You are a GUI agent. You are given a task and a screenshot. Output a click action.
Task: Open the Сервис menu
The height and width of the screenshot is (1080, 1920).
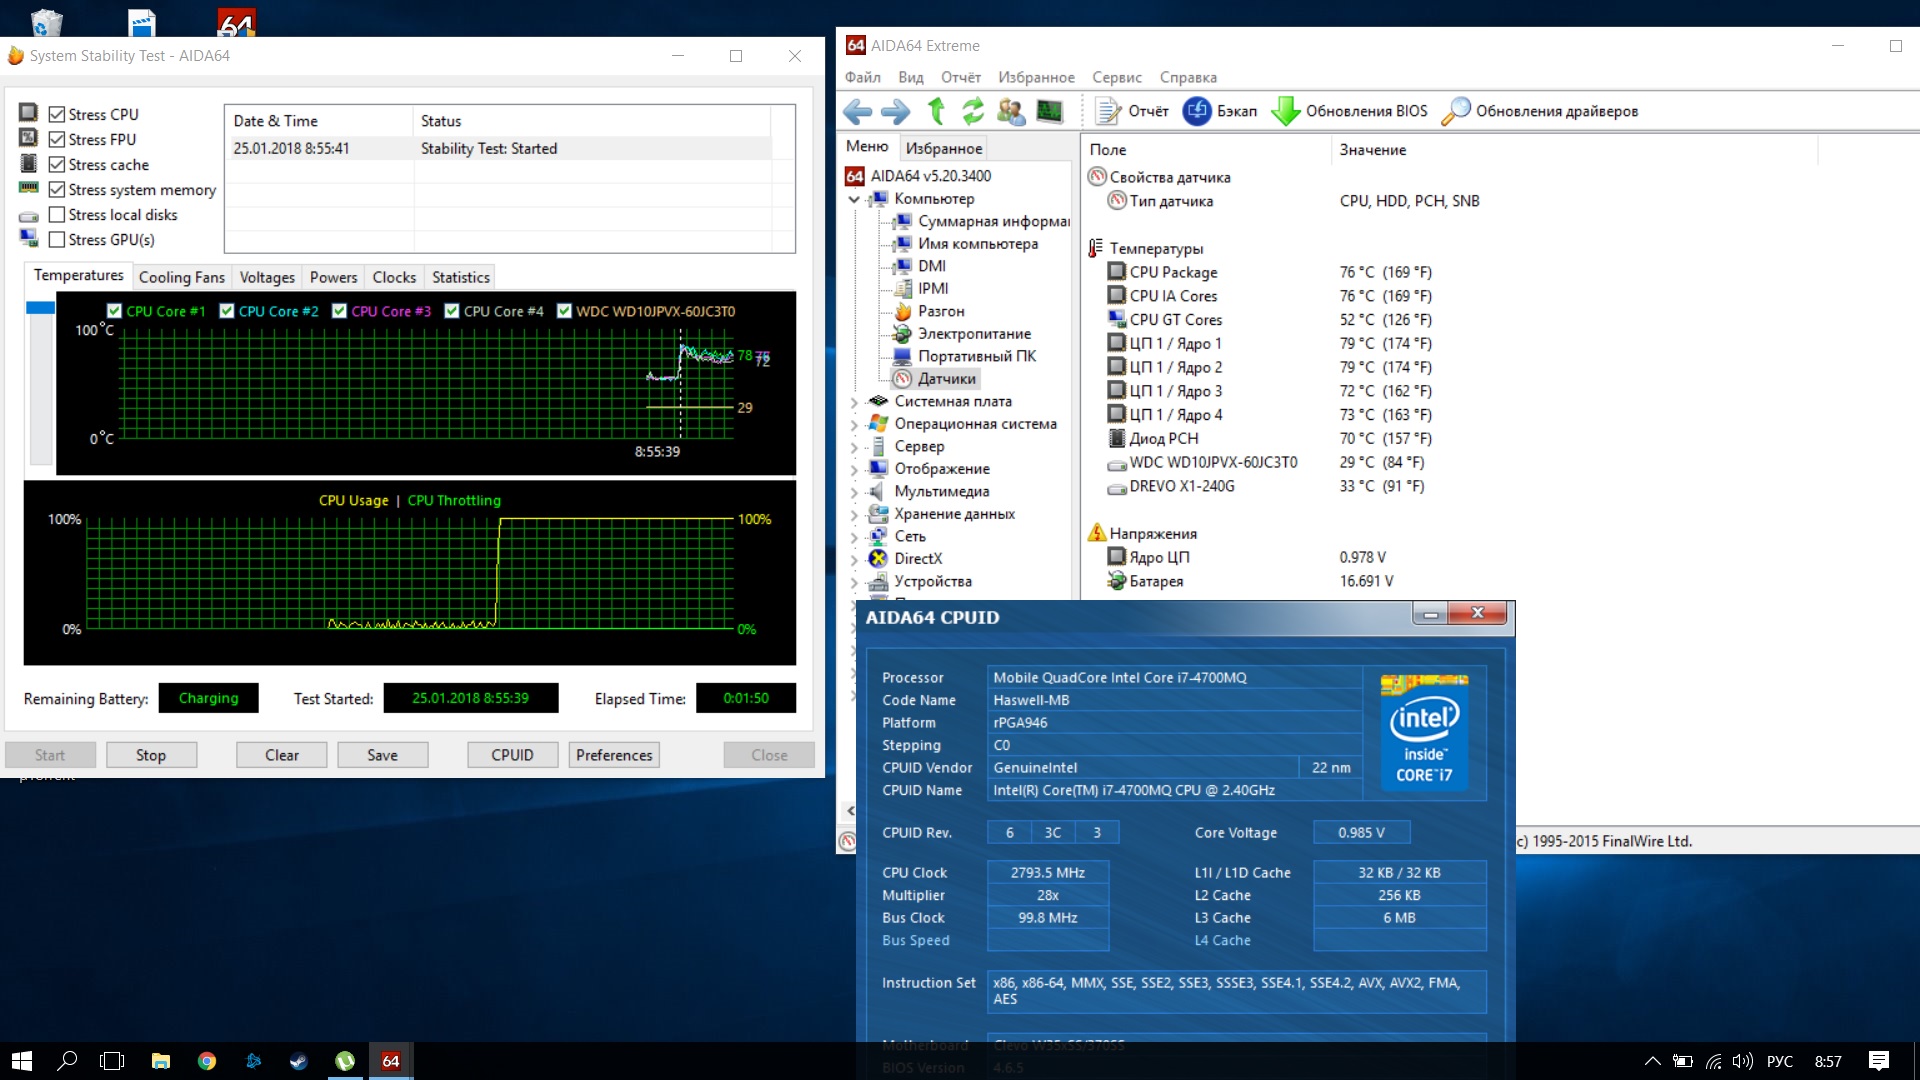click(x=1116, y=77)
